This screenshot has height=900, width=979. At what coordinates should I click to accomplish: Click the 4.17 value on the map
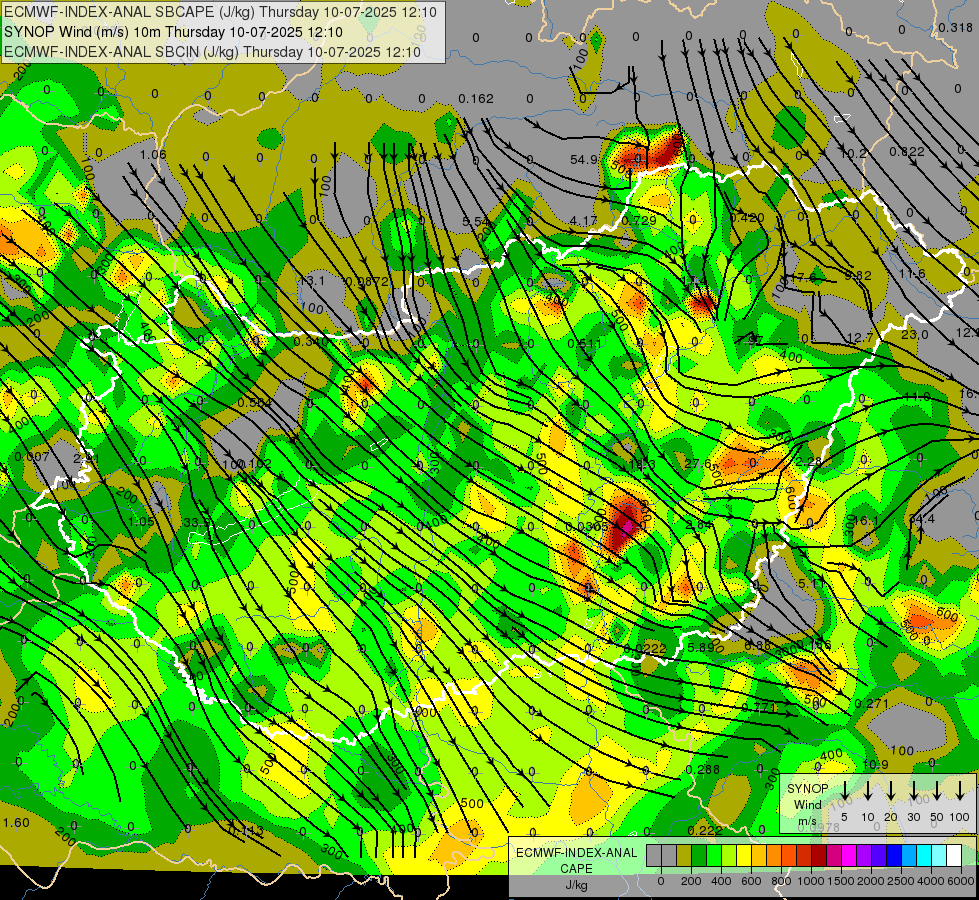[x=583, y=220]
